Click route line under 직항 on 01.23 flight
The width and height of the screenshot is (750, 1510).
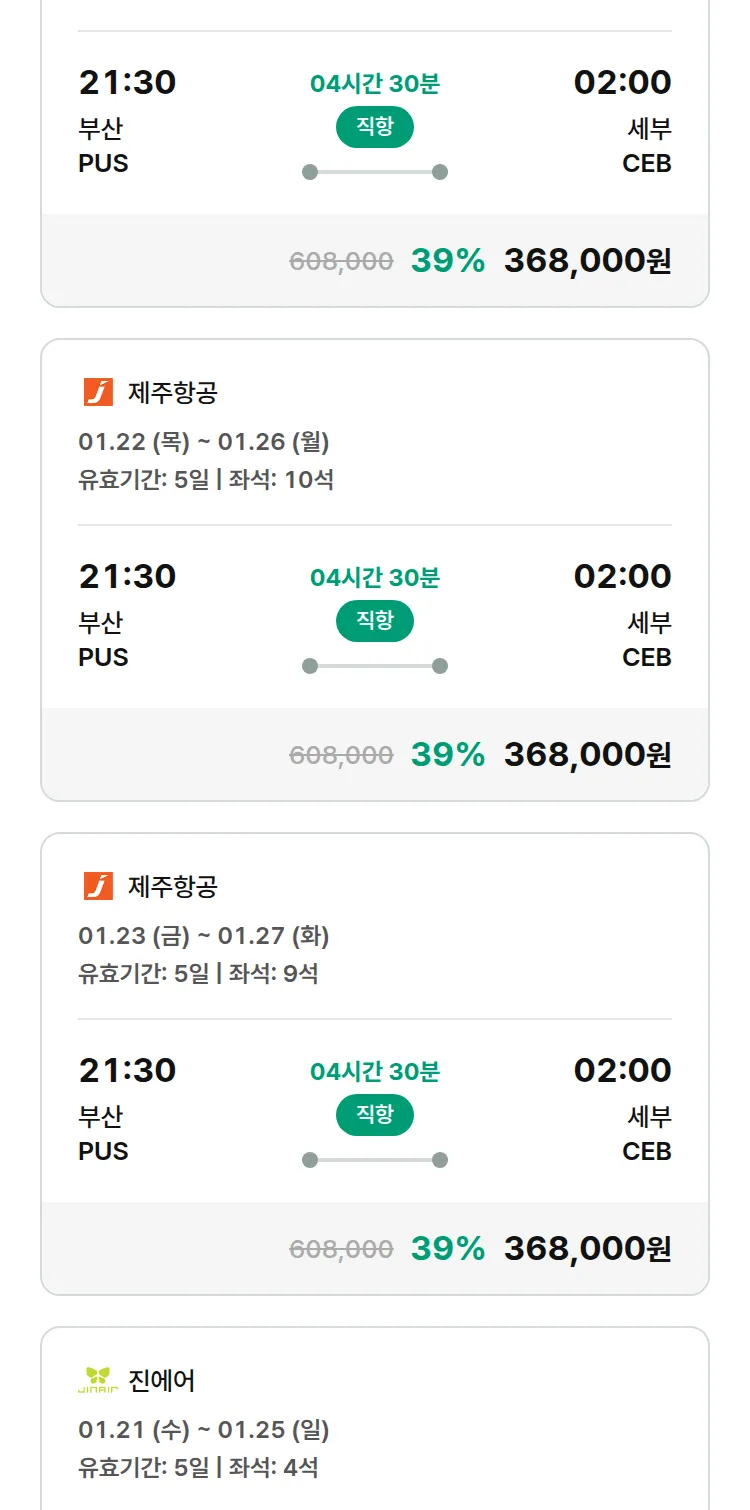tap(374, 1160)
